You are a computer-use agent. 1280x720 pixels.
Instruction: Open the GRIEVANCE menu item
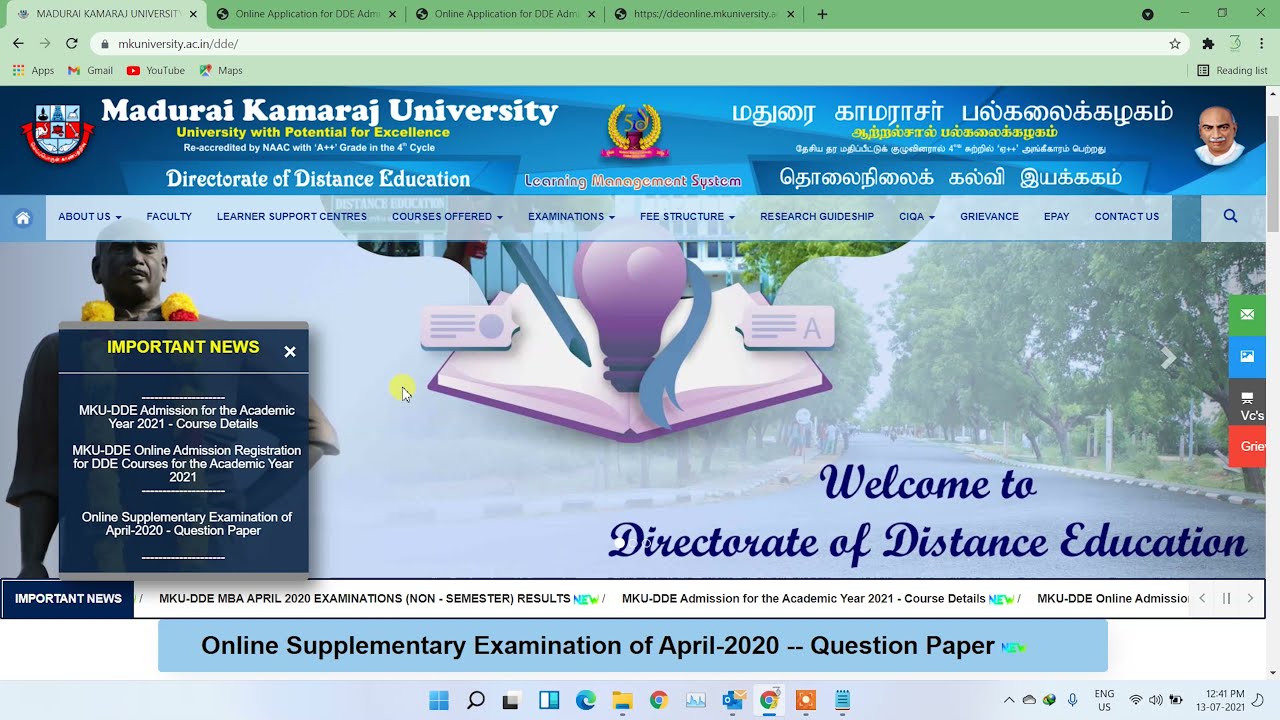[989, 217]
